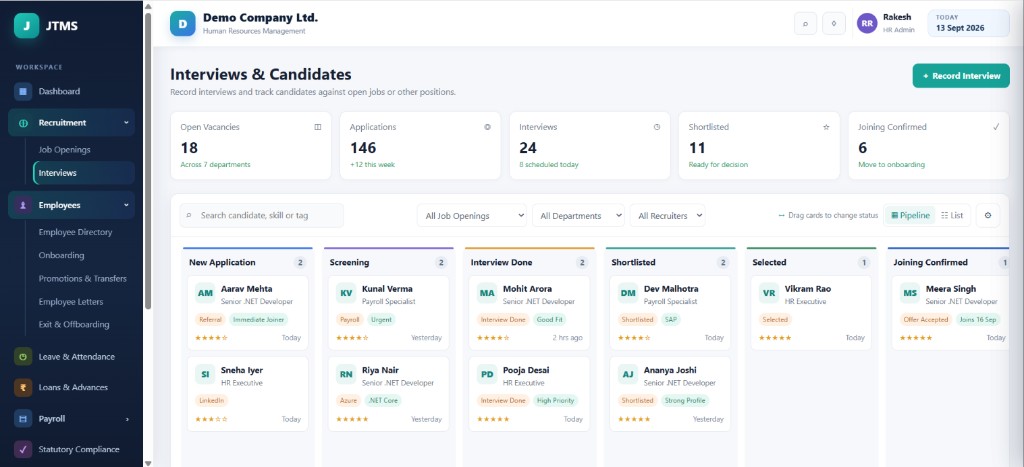Switch to Pipeline view
1024x467 pixels.
[x=910, y=216]
